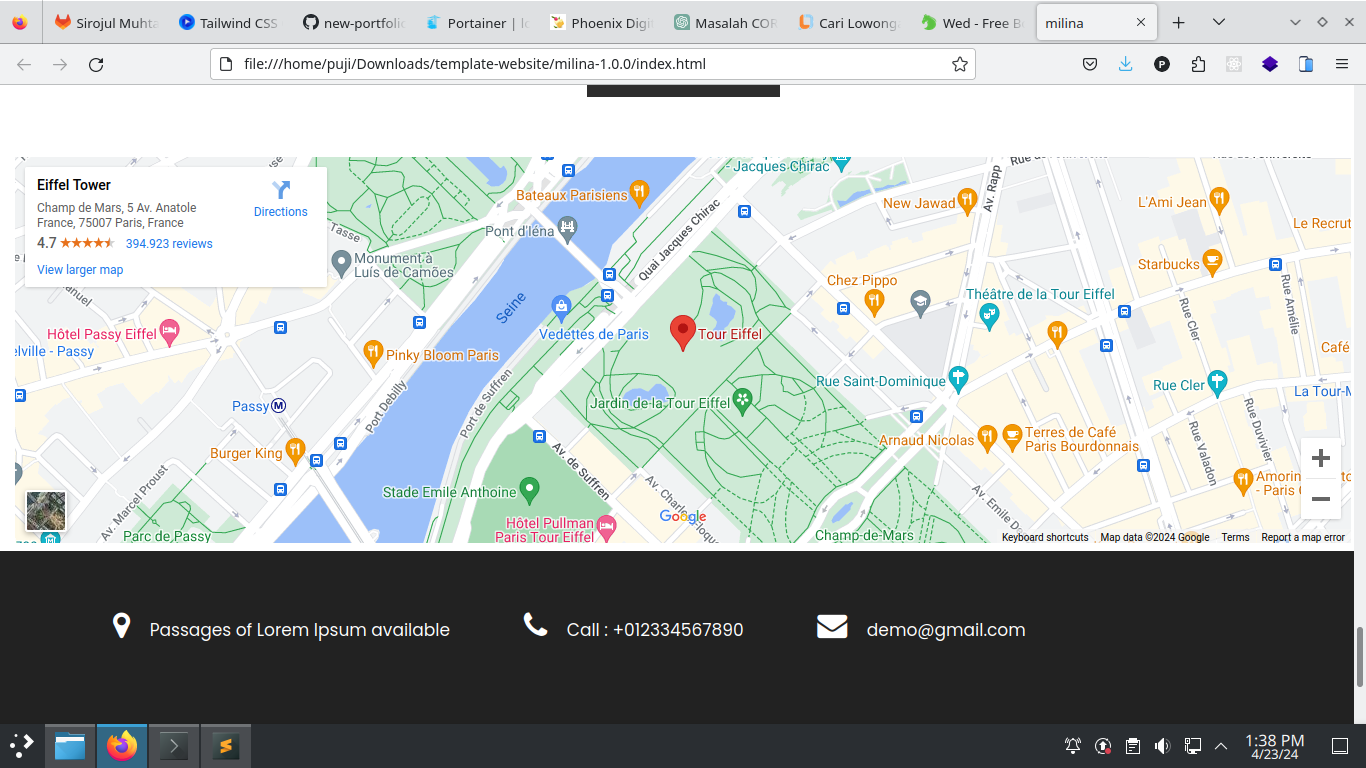Click the Rue Cler teal marker
Image resolution: width=1366 pixels, height=768 pixels.
(x=1217, y=383)
